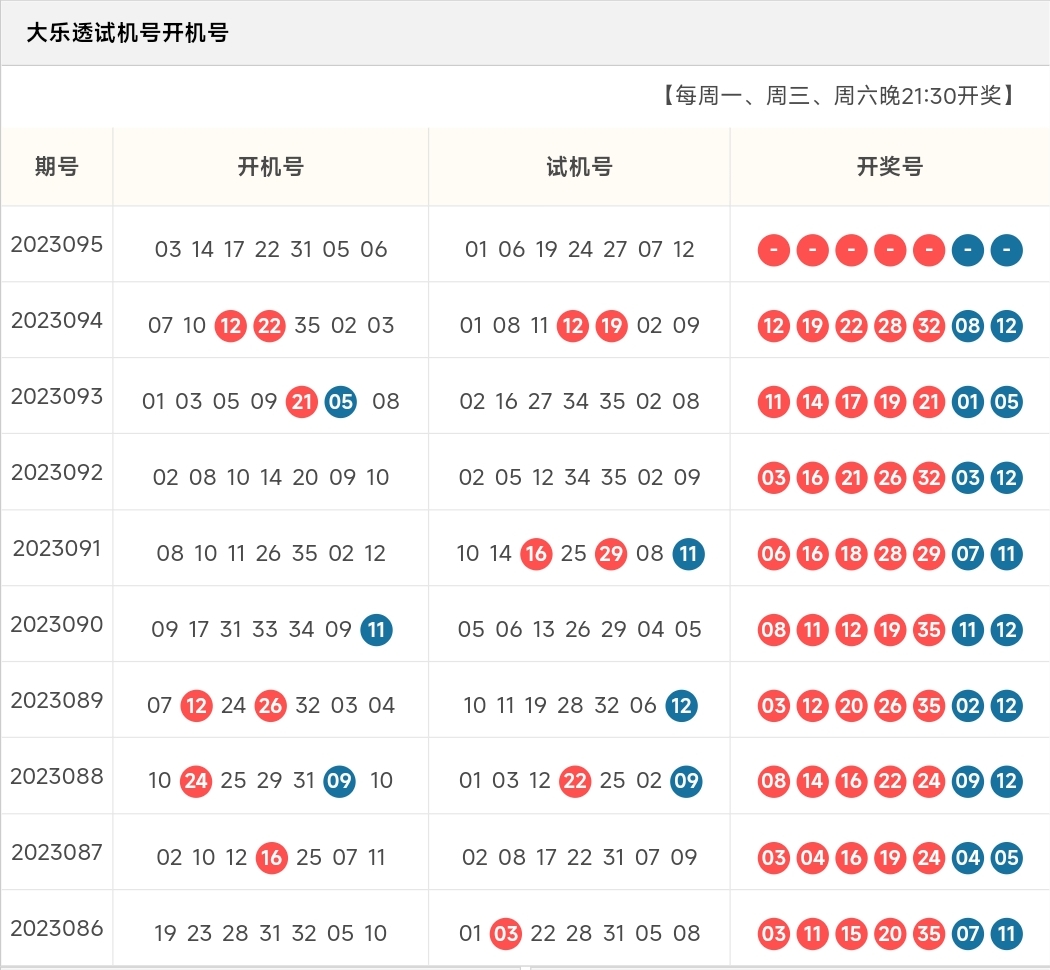
Task: Click red ball 03 in 2023092 开奖号
Action: point(773,478)
